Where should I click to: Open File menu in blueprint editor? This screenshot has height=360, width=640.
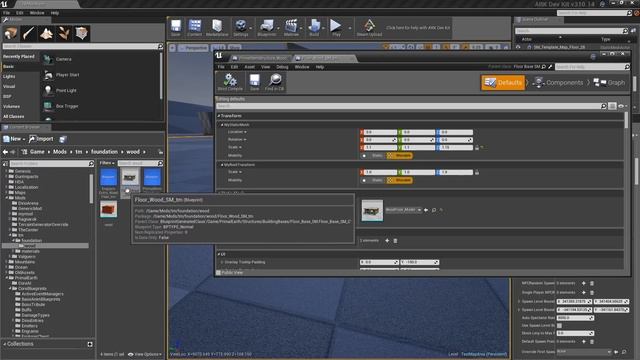[x=221, y=67]
